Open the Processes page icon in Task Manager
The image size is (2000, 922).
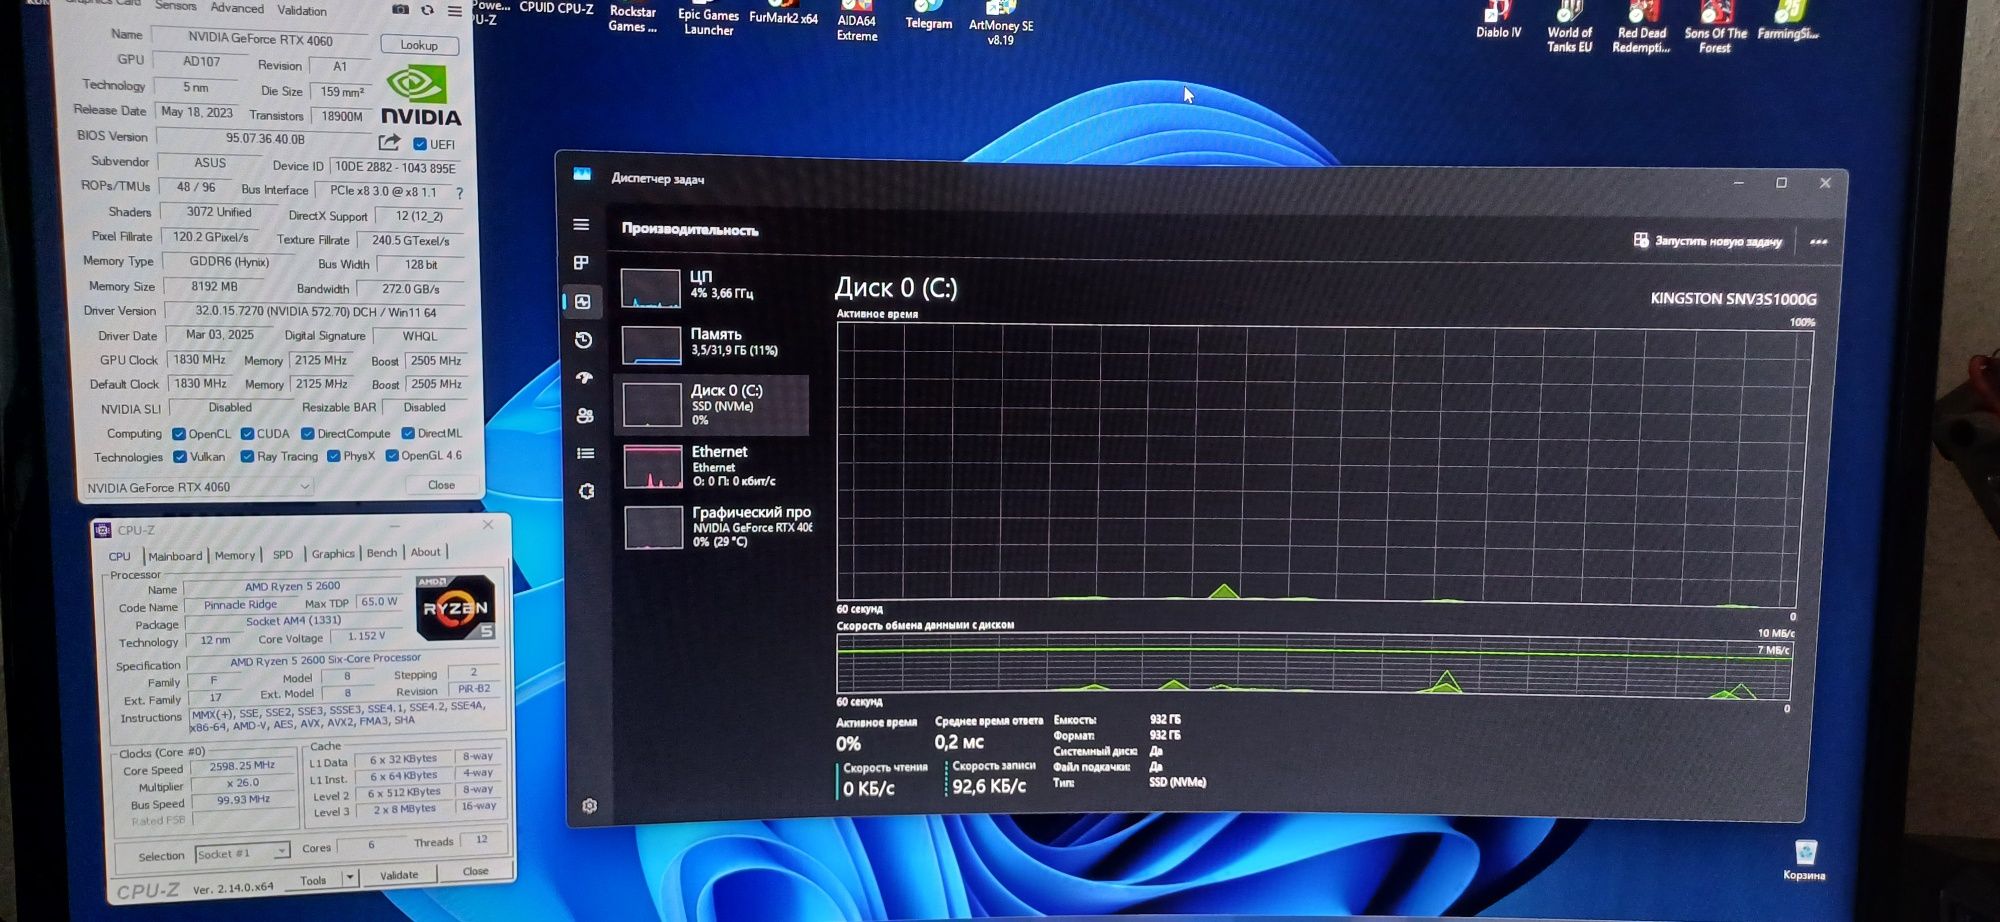point(581,263)
